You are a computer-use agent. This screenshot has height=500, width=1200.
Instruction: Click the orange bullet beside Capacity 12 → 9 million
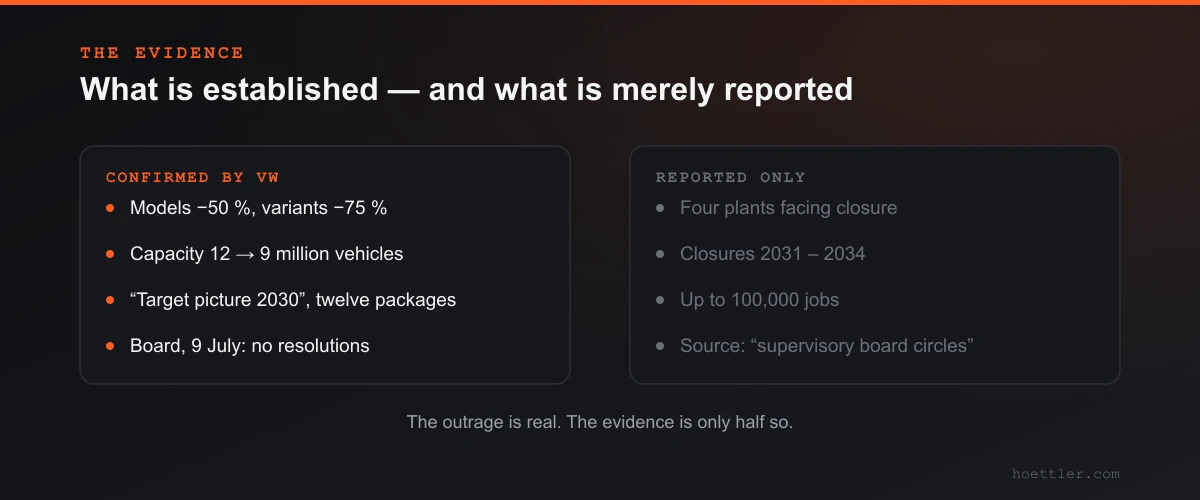(x=110, y=254)
